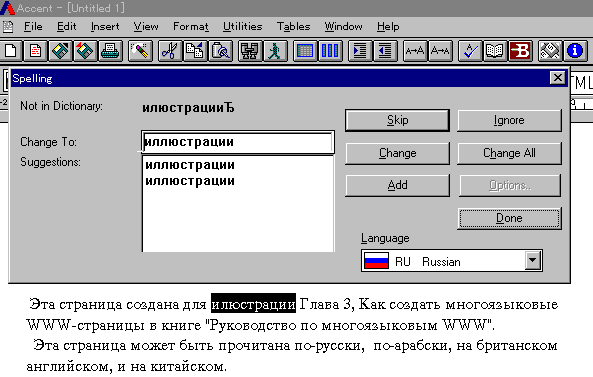Open the Edit menu
This screenshot has width=593, height=377.
[67, 26]
